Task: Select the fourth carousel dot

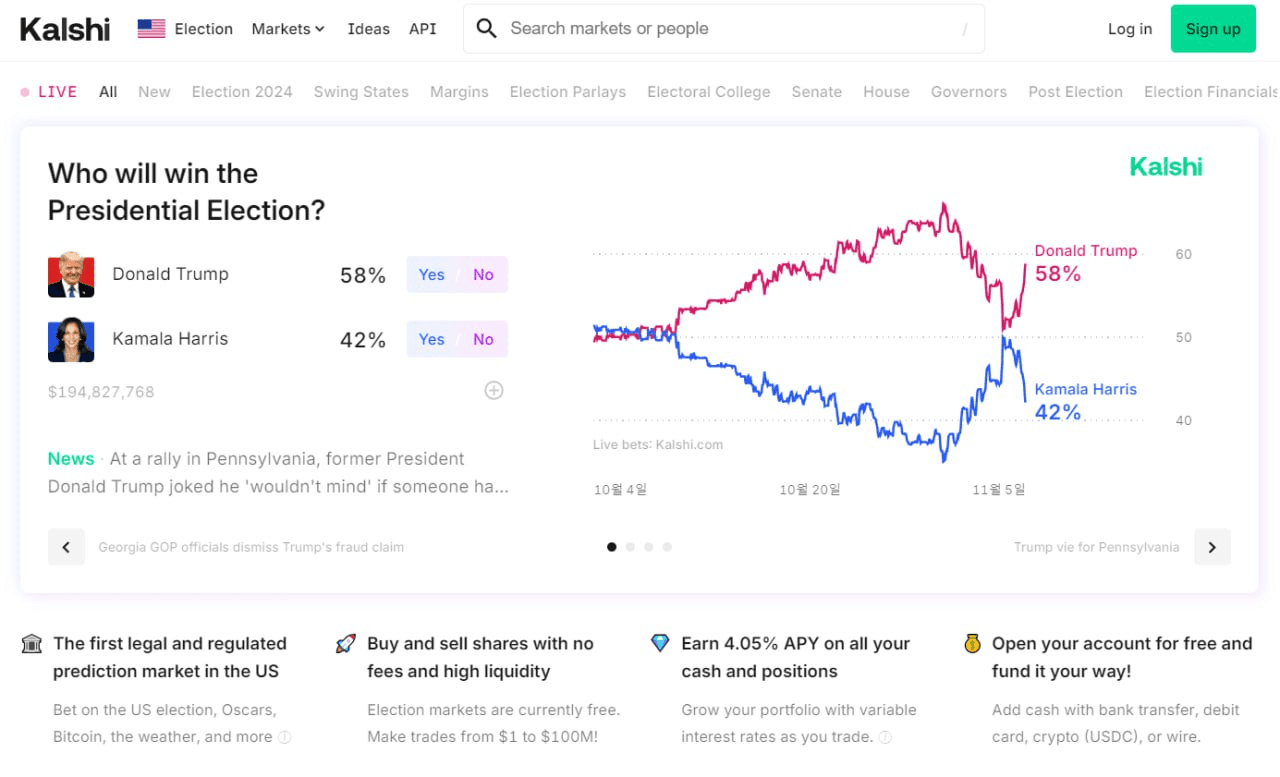Action: [x=667, y=547]
